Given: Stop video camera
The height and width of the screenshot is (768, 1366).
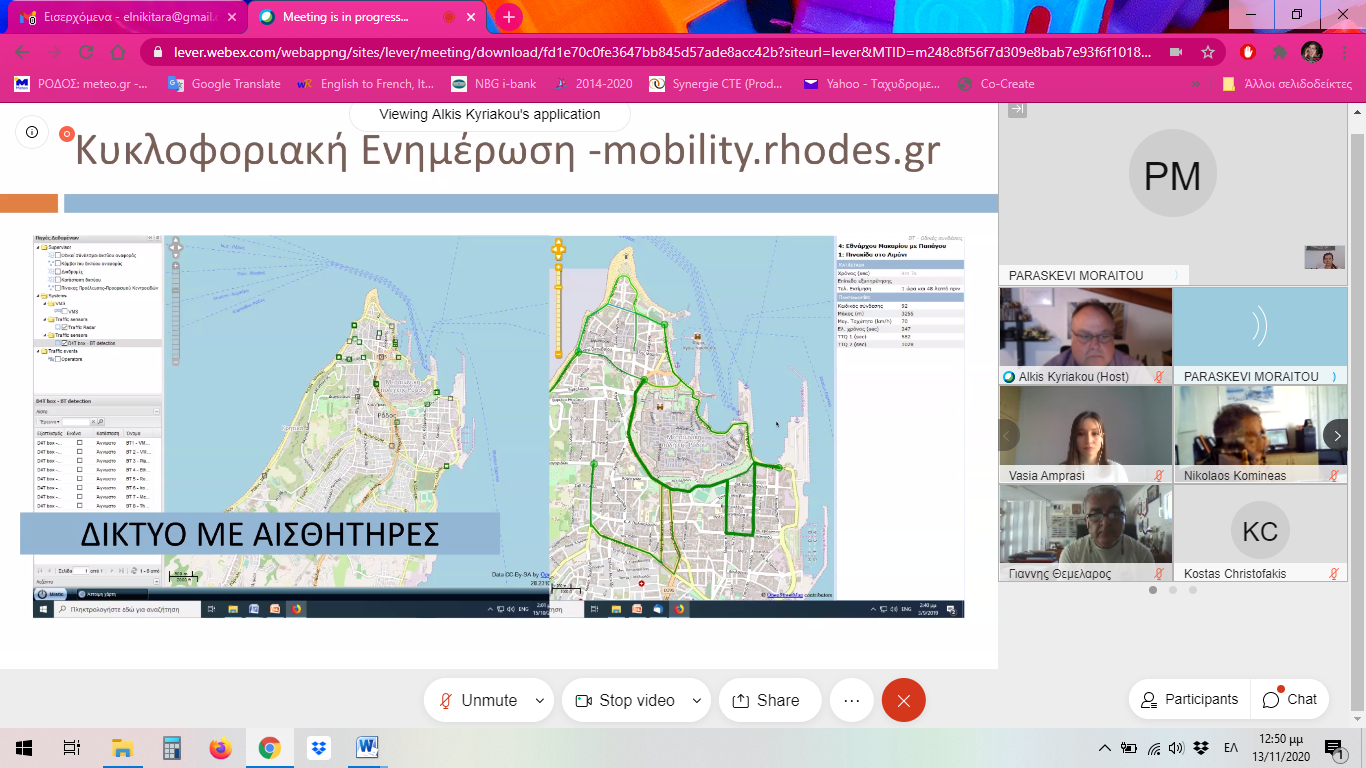Looking at the screenshot, I should (x=624, y=700).
